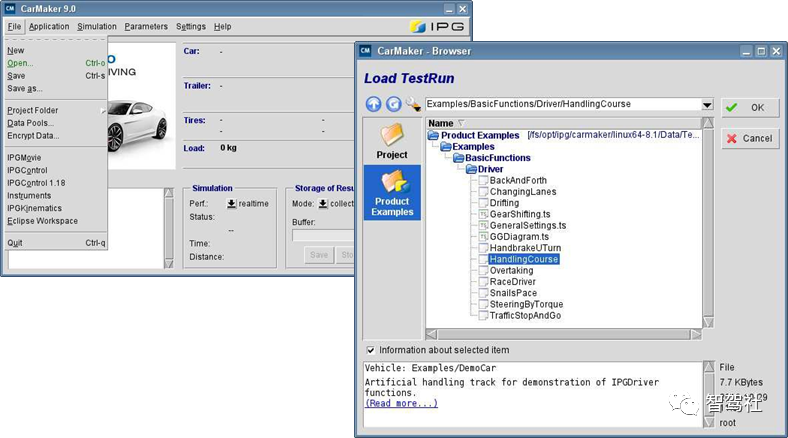
Task: Collapse the Examples folder node
Action: (x=445, y=147)
